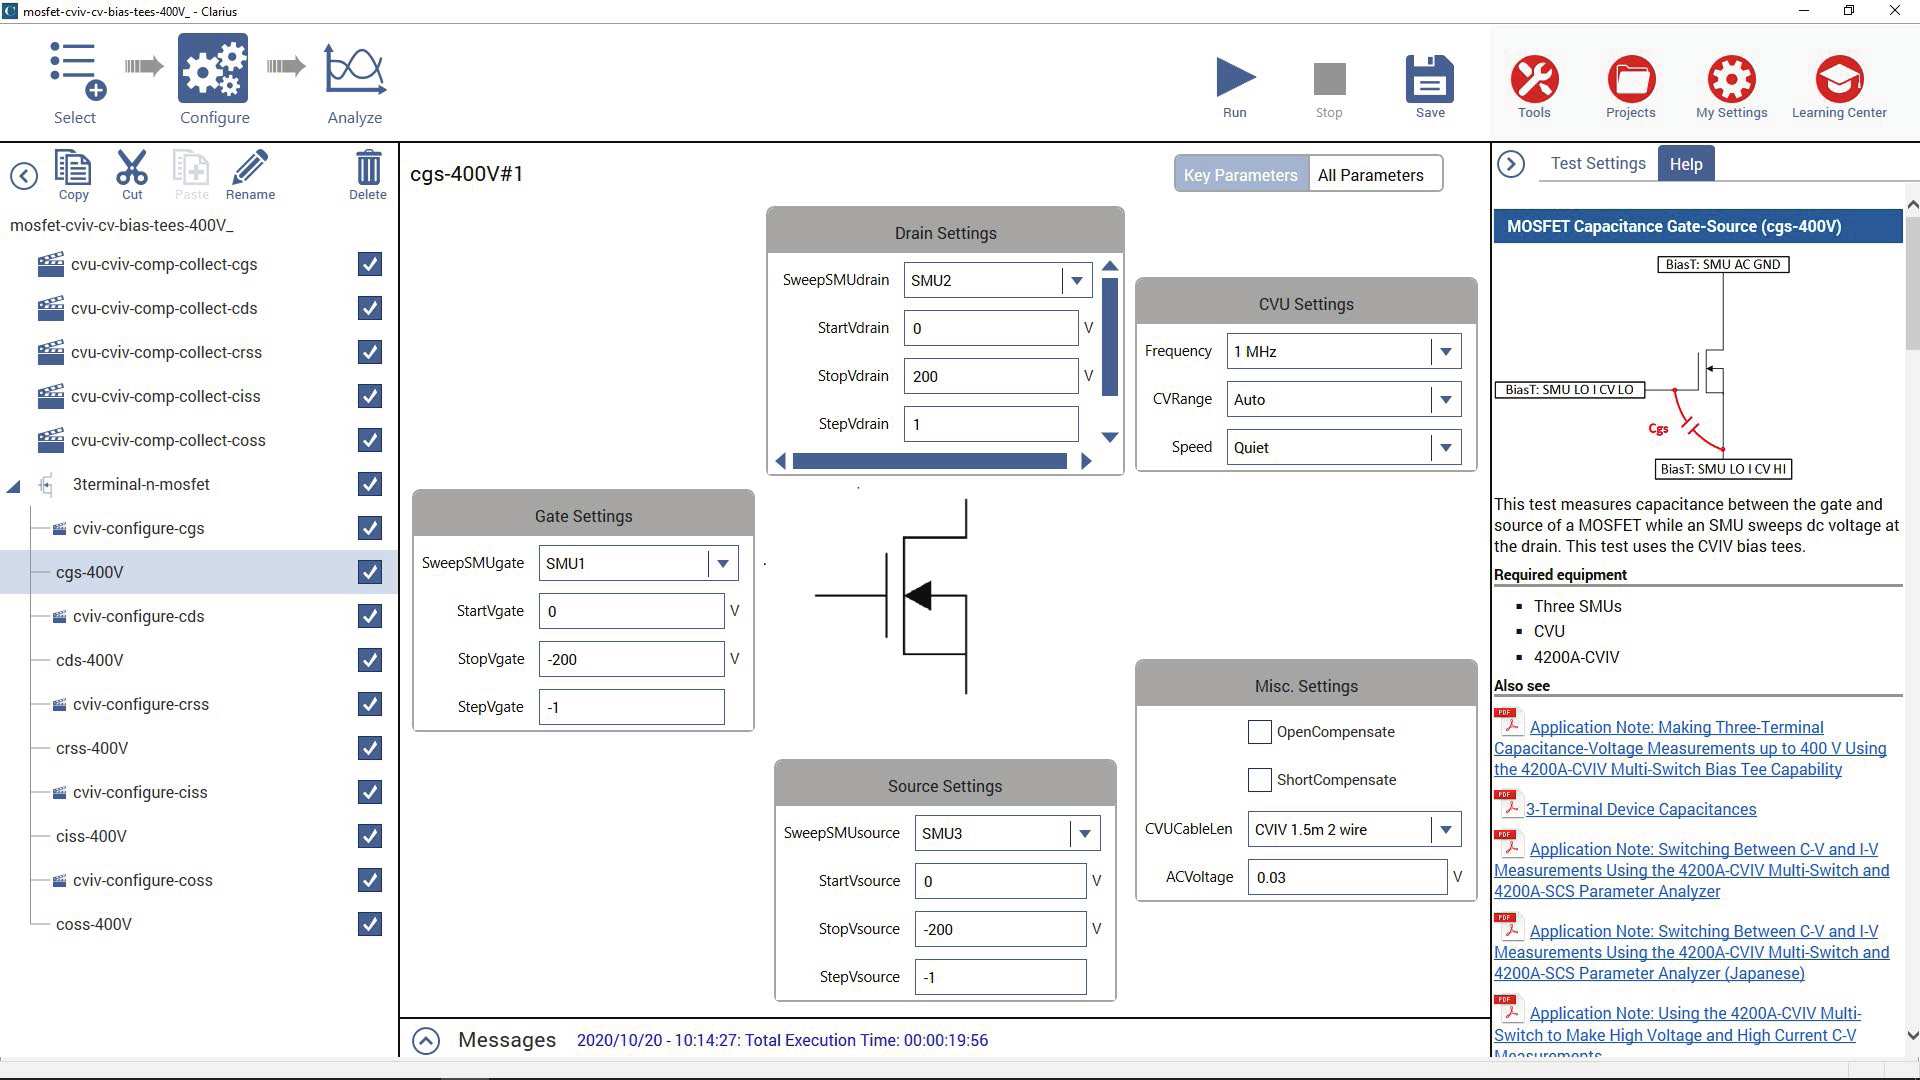Switch to the All Parameters tab
This screenshot has width=1920, height=1080.
coord(1370,175)
